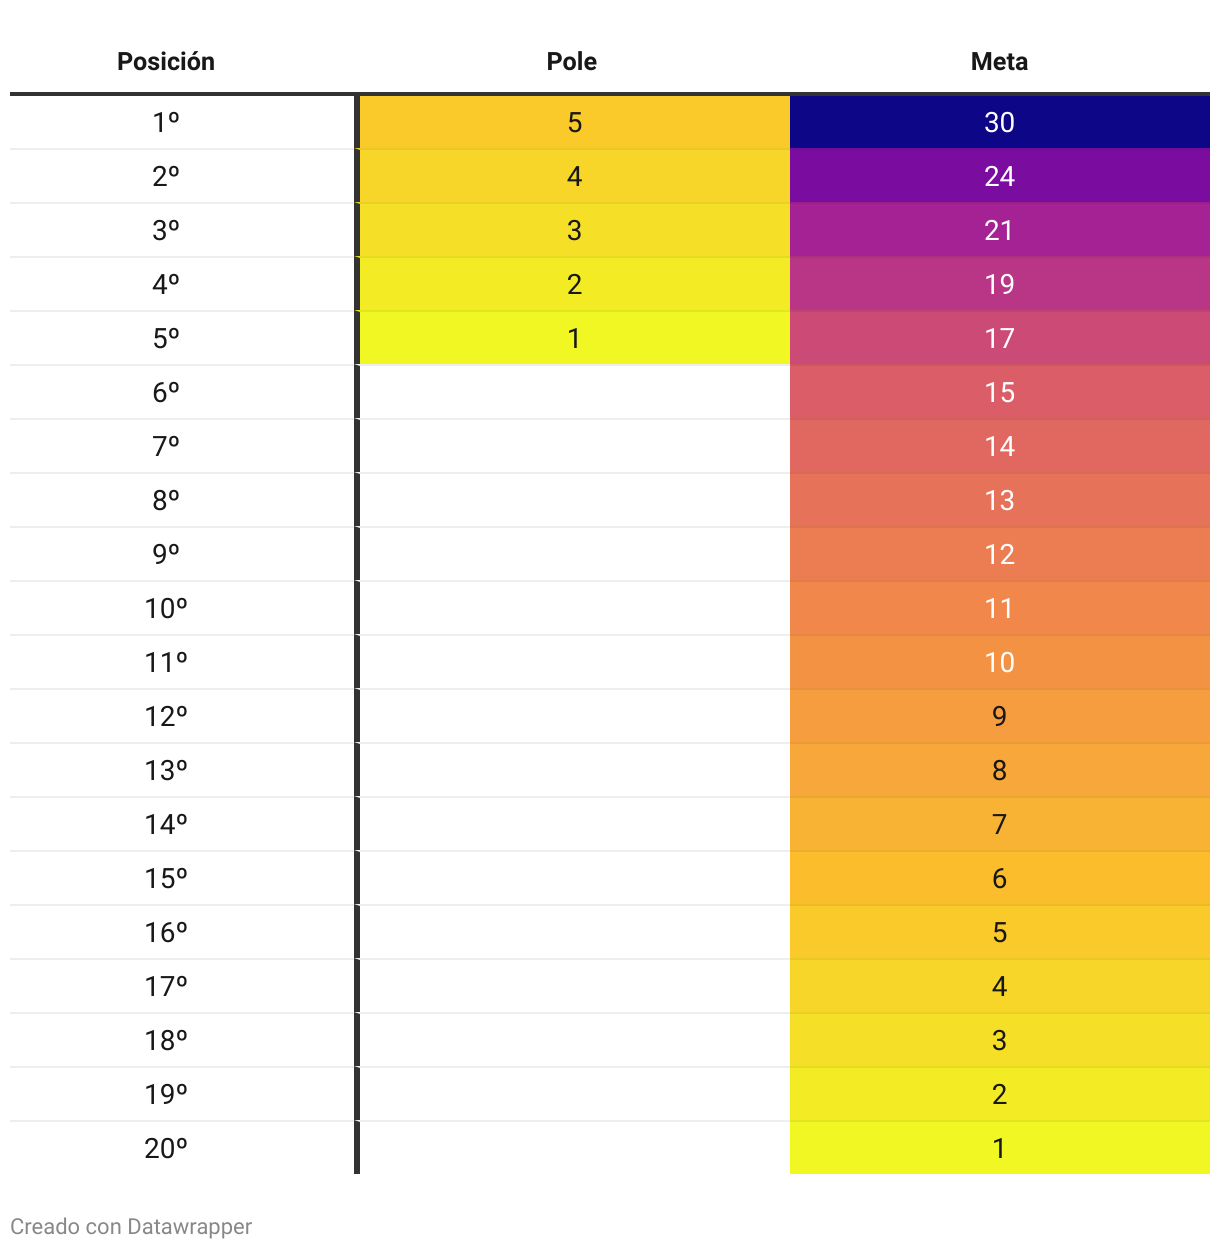The image size is (1220, 1250).
Task: Select the purple Meta cell showing 24
Action: point(999,176)
